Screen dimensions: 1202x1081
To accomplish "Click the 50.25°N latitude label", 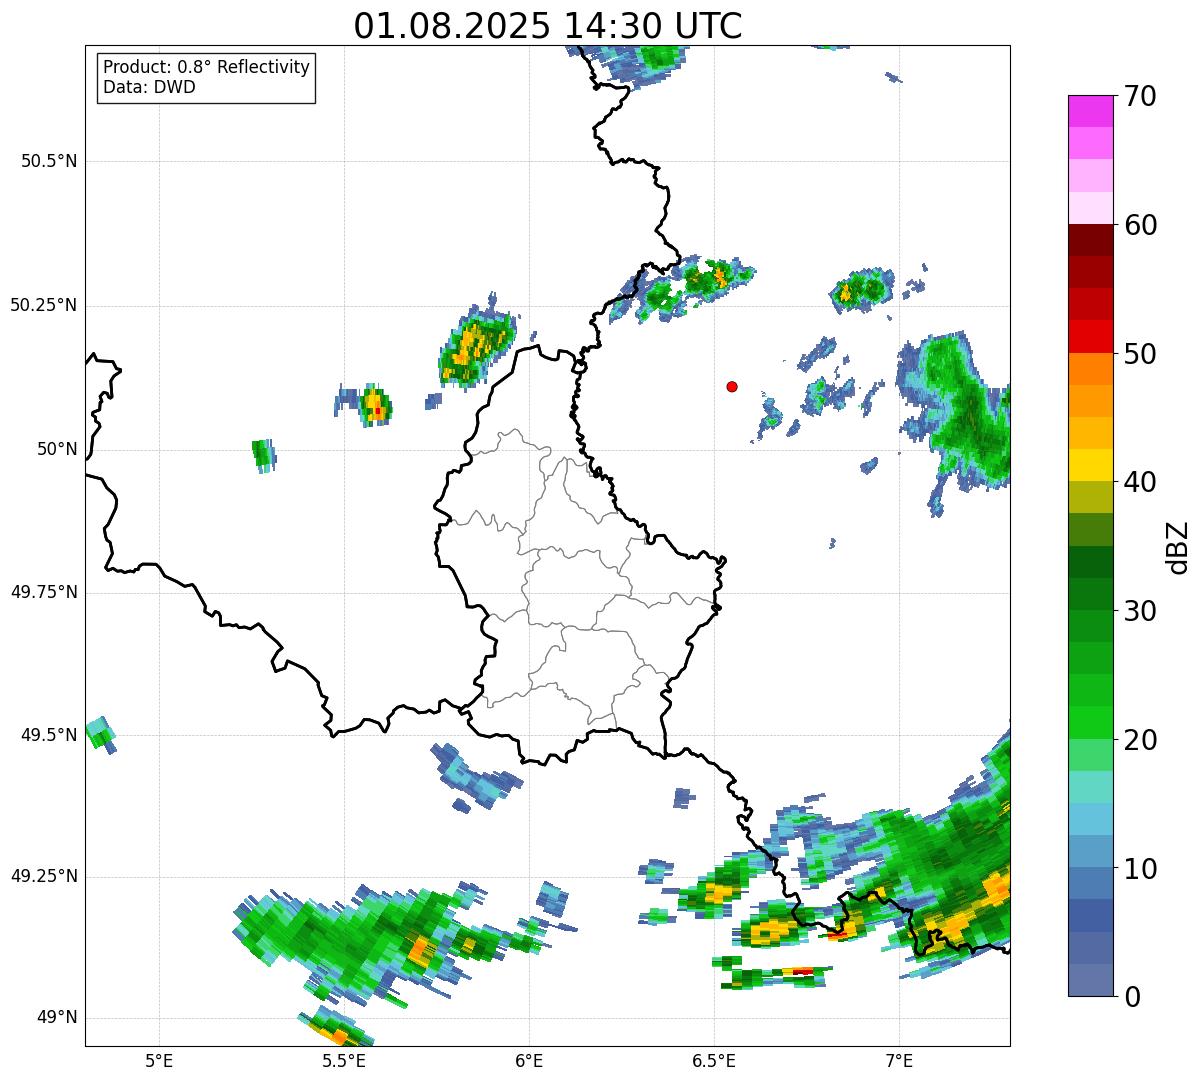I will pos(44,305).
